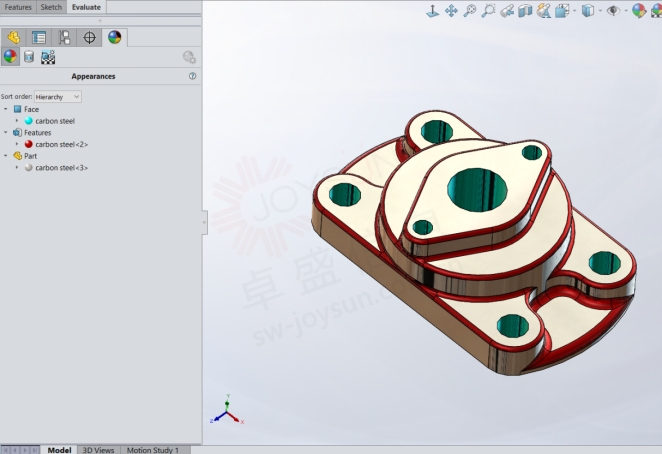Open the 3D Views tab
Viewport: 662px width, 454px height.
point(98,449)
